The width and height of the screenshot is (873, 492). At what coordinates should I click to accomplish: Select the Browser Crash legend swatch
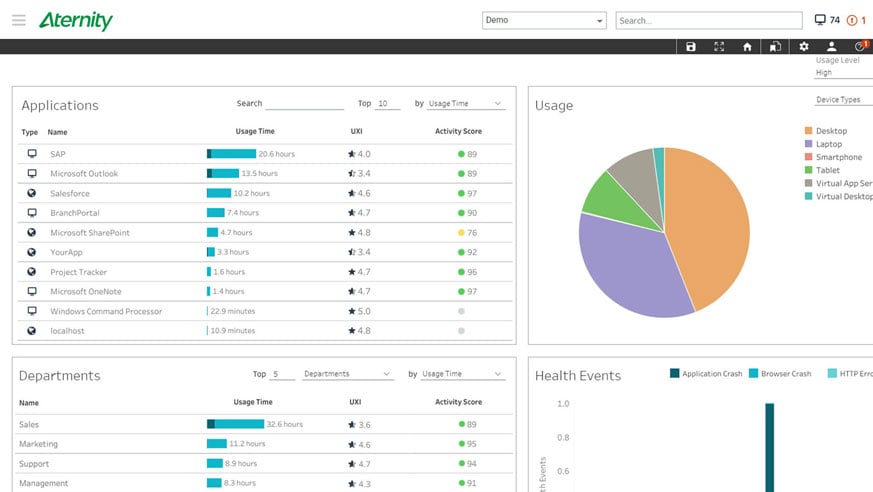coord(753,373)
